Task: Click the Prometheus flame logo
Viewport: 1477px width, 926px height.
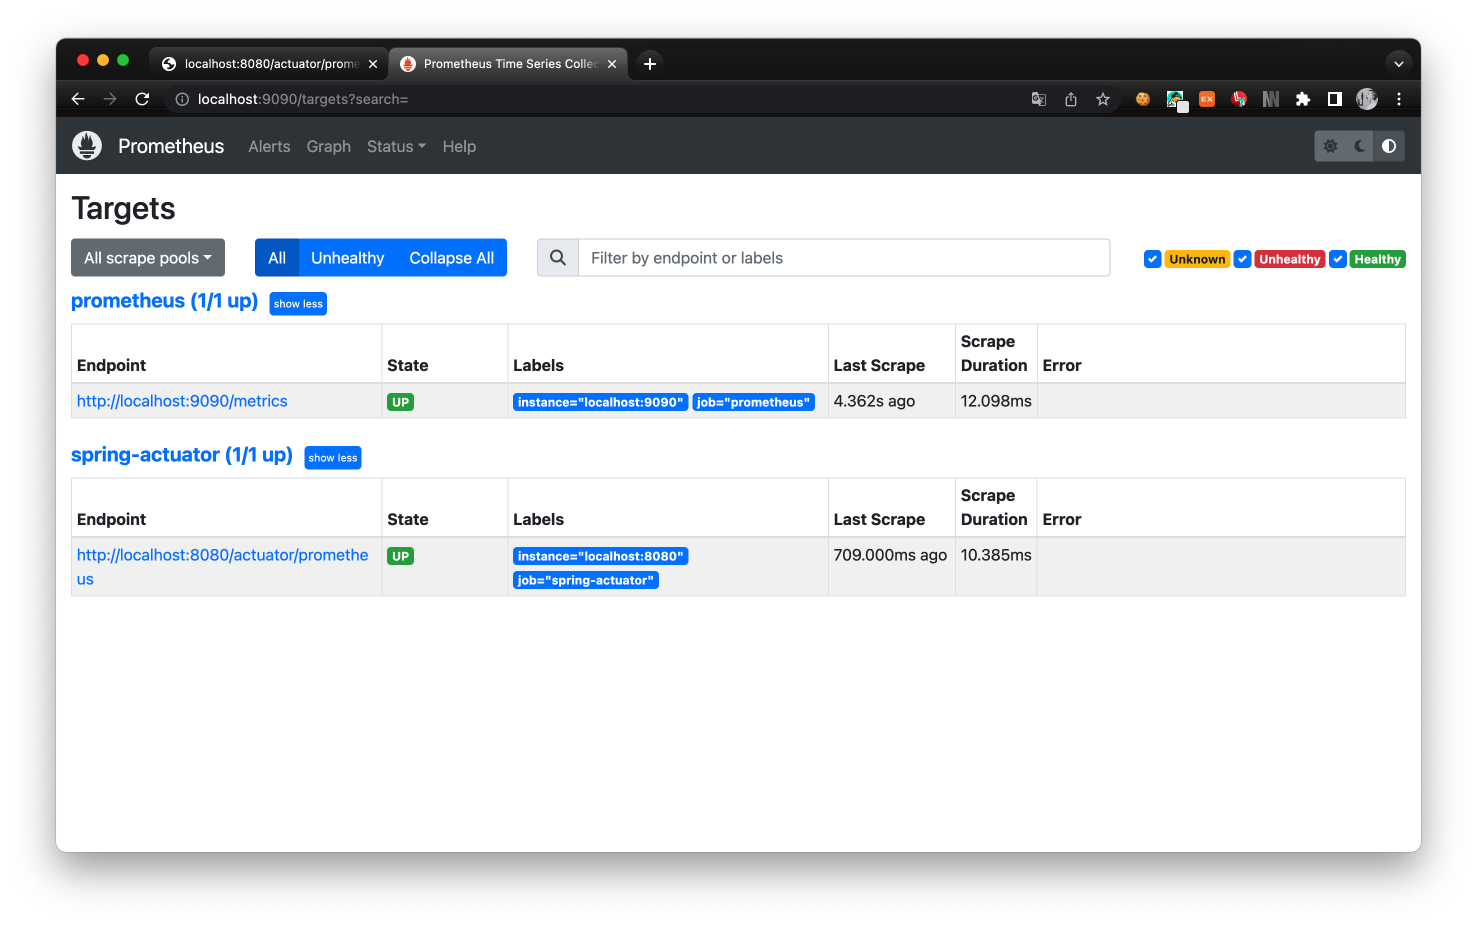Action: point(87,146)
